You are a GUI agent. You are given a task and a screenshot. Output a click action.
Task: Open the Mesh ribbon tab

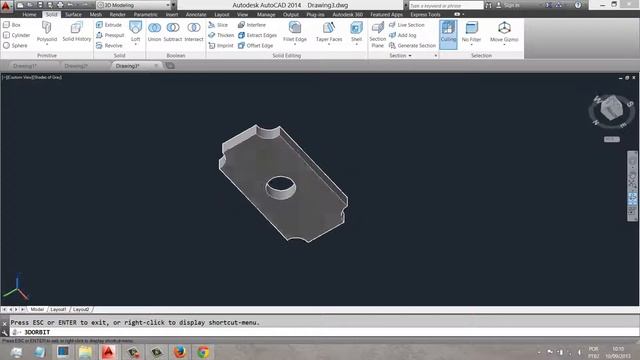coord(96,14)
